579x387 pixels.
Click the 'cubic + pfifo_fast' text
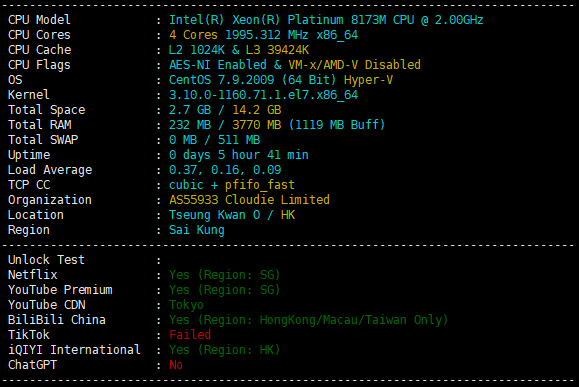point(232,185)
